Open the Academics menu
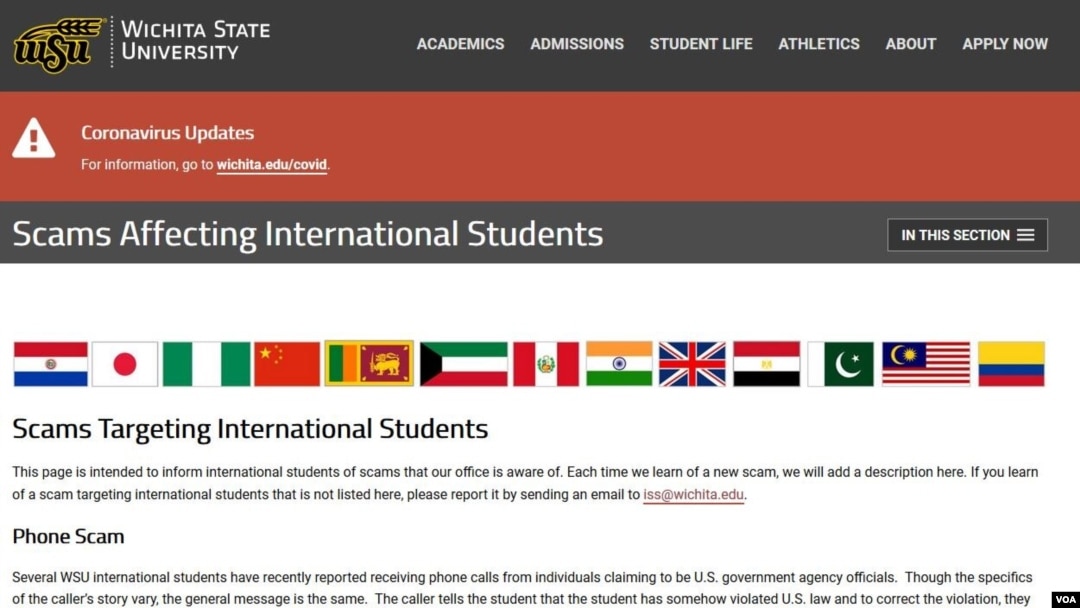 (460, 44)
